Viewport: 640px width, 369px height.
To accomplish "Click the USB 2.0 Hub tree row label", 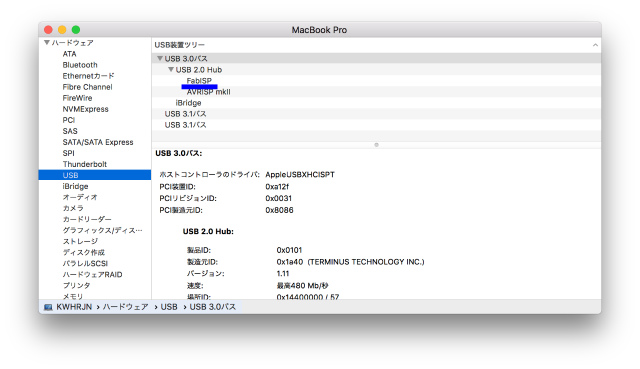I will 199,70.
